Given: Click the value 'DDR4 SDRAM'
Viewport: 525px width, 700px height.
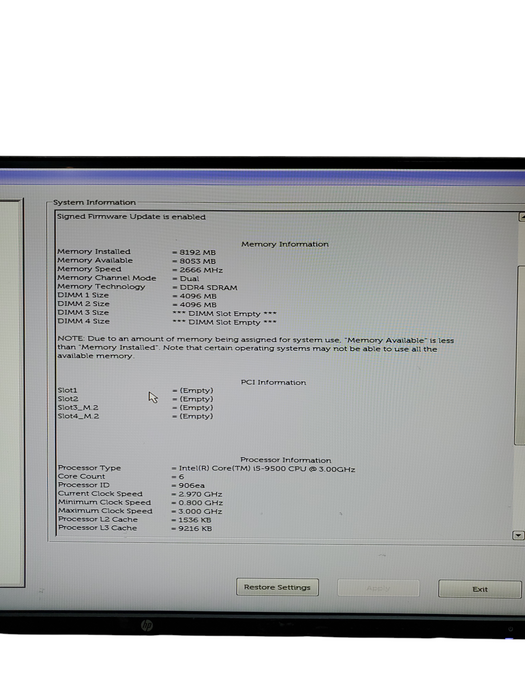Looking at the screenshot, I should [208, 288].
